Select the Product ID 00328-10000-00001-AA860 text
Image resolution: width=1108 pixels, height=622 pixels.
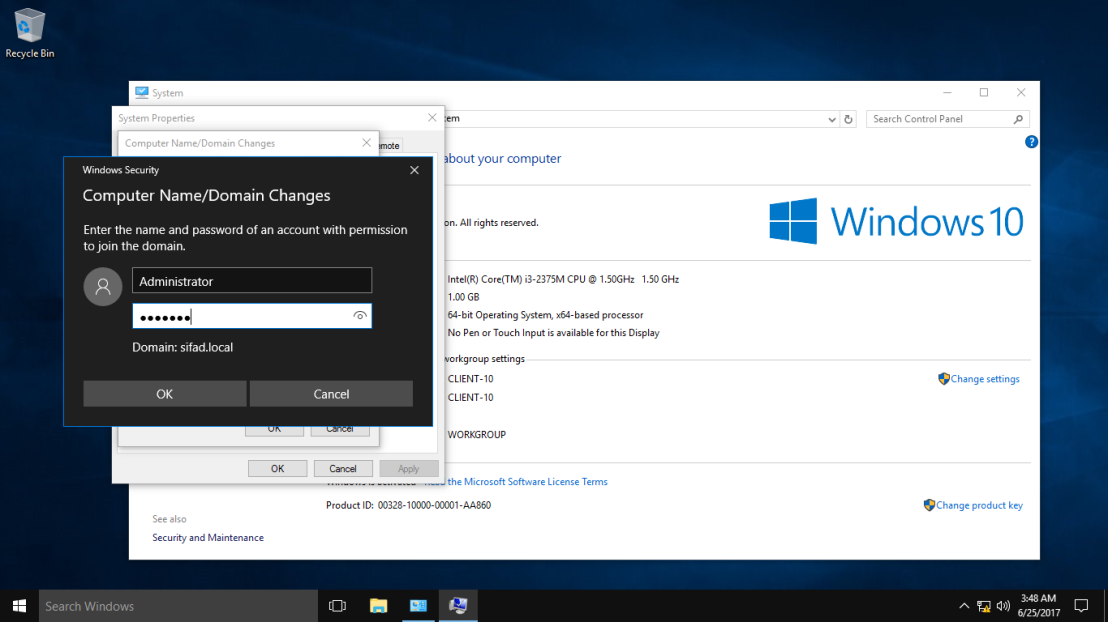(x=408, y=505)
